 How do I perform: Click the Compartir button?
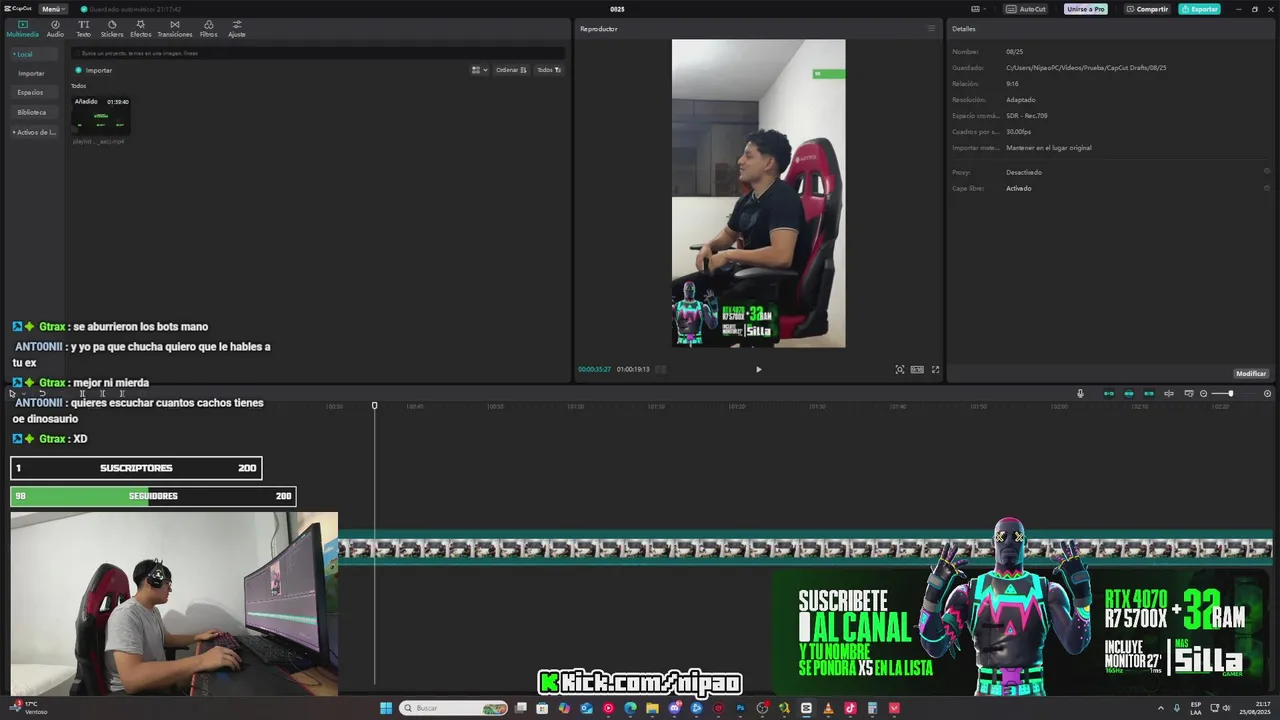coord(1147,9)
